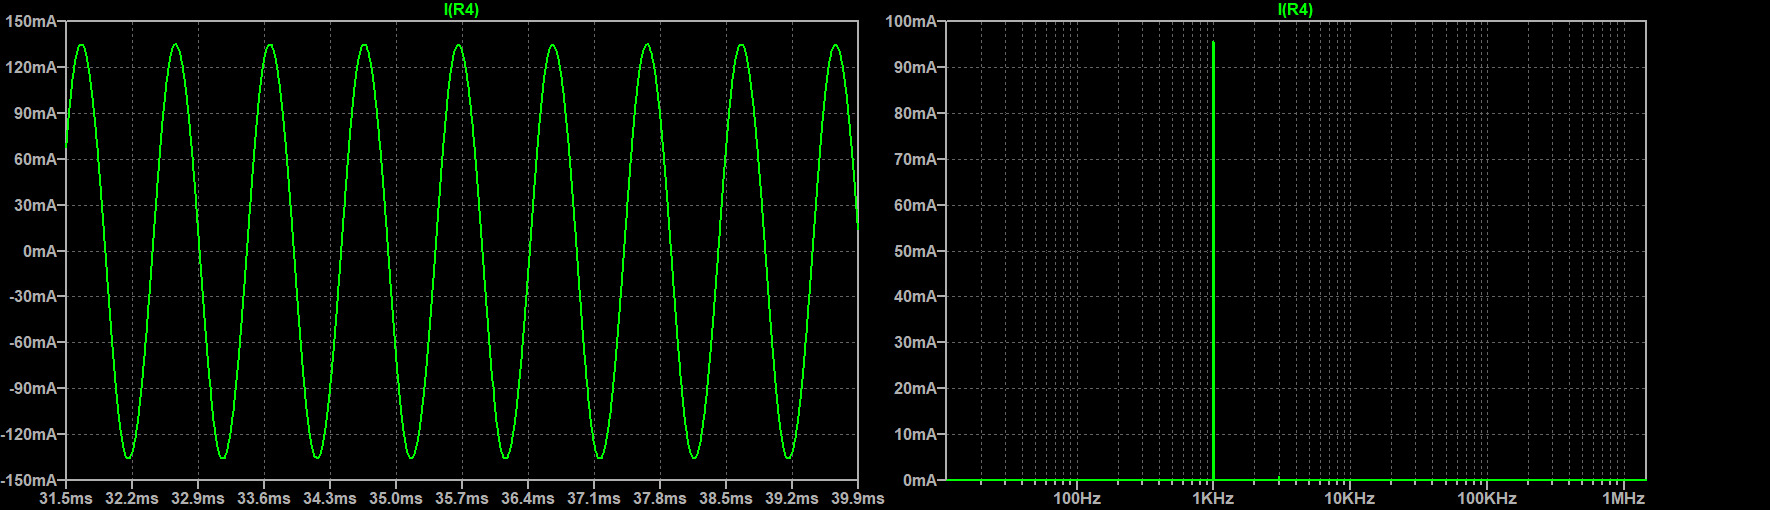This screenshot has width=1770, height=510.
Task: Select the I(R4) trace label in FFT plot
Action: point(1295,10)
